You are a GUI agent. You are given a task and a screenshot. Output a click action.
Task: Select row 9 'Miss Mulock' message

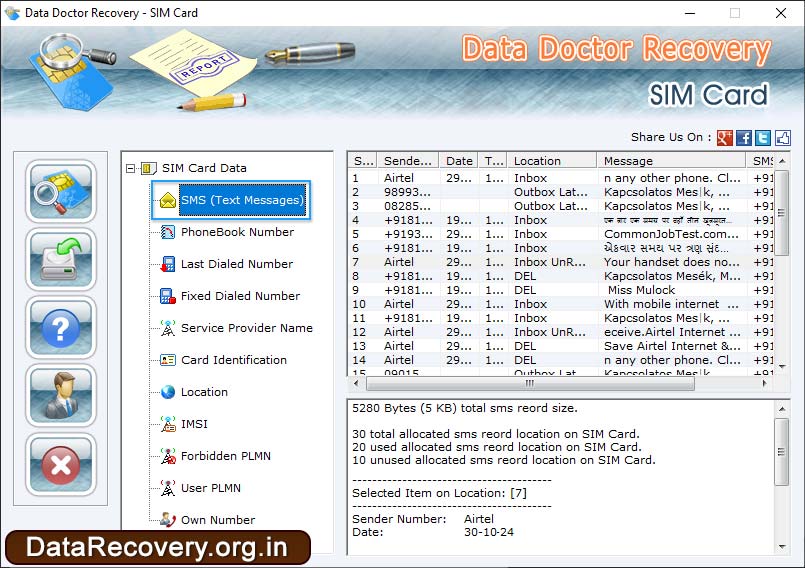[x=561, y=290]
